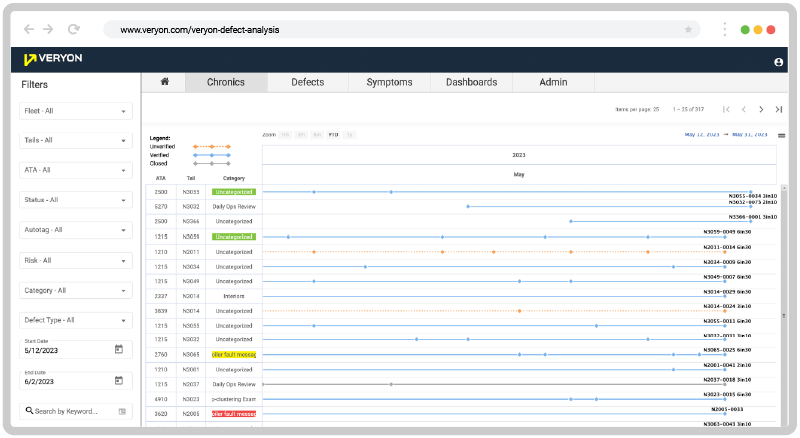Bookmark page with the star icon
This screenshot has height=438, width=800.
(x=688, y=30)
